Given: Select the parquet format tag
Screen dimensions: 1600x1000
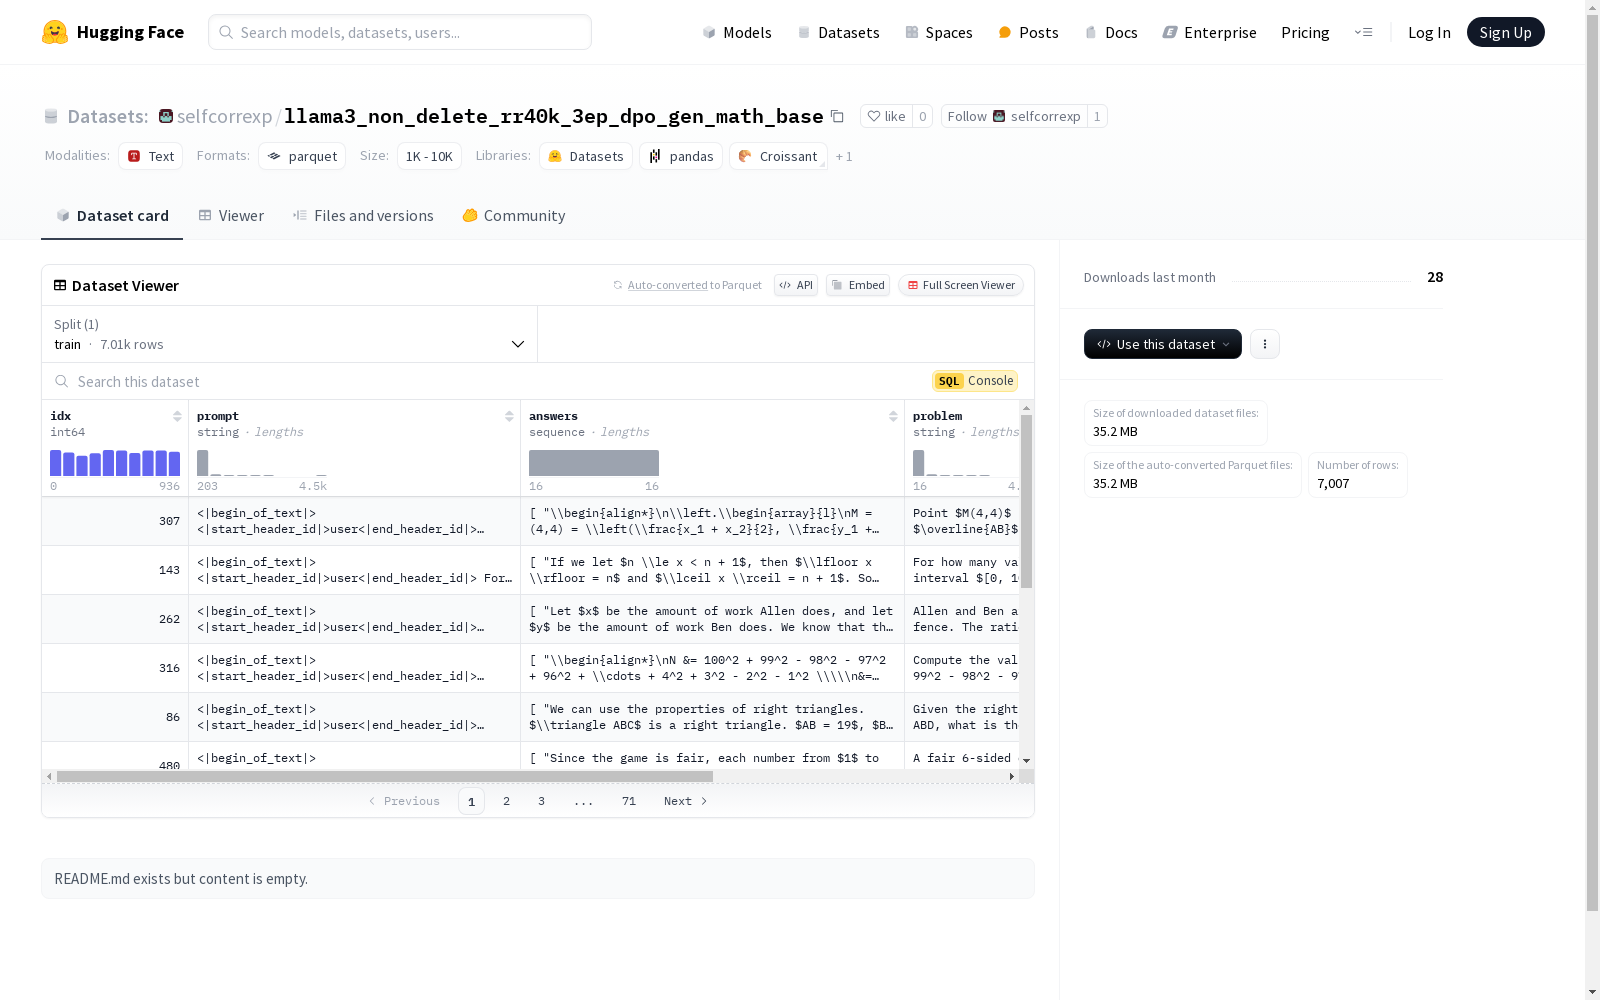Looking at the screenshot, I should pyautogui.click(x=302, y=156).
